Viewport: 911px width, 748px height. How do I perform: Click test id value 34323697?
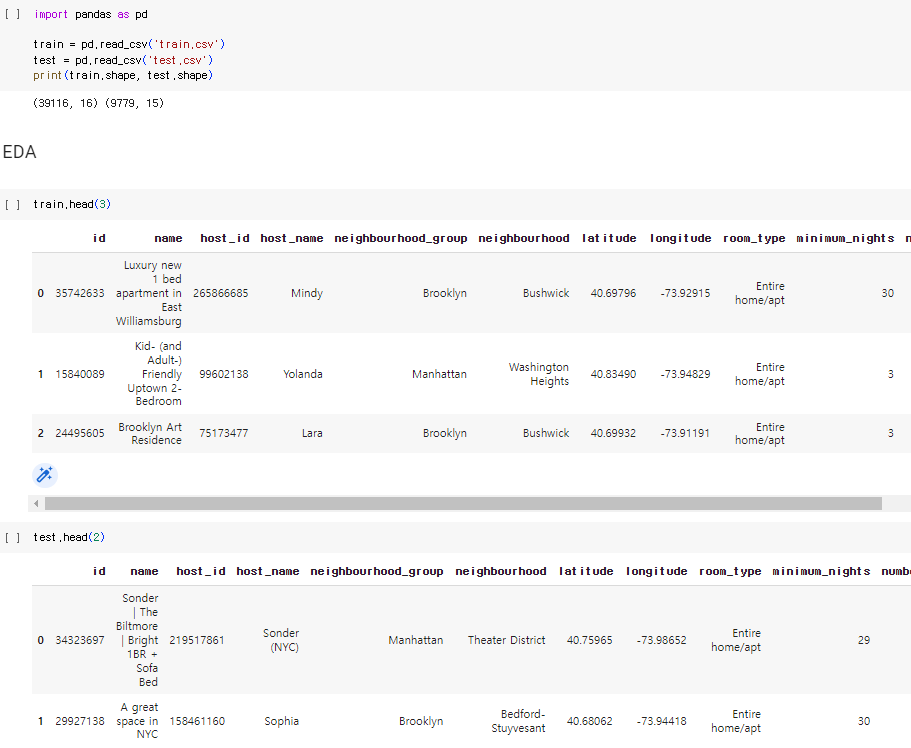point(80,640)
